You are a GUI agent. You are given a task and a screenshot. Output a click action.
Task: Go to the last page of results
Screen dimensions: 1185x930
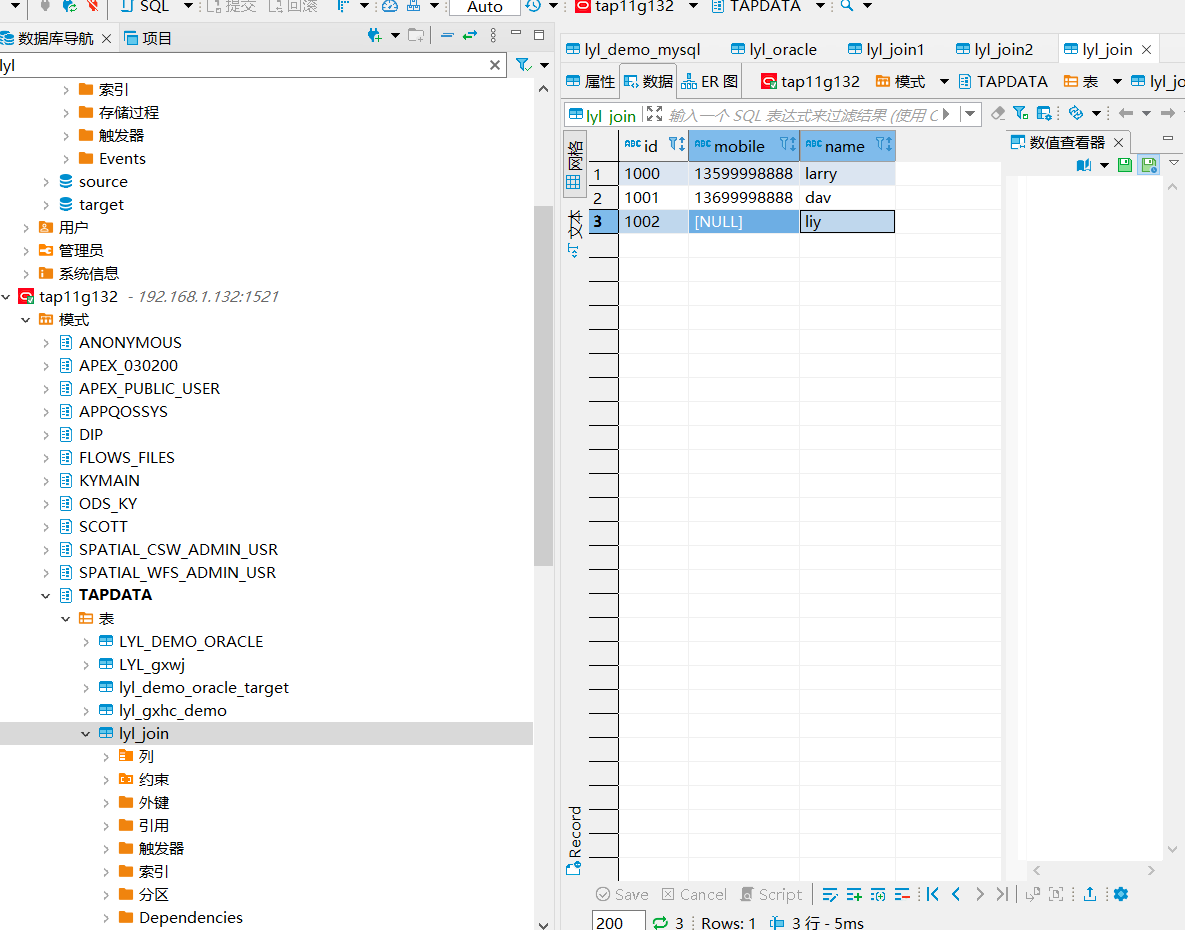point(1002,894)
